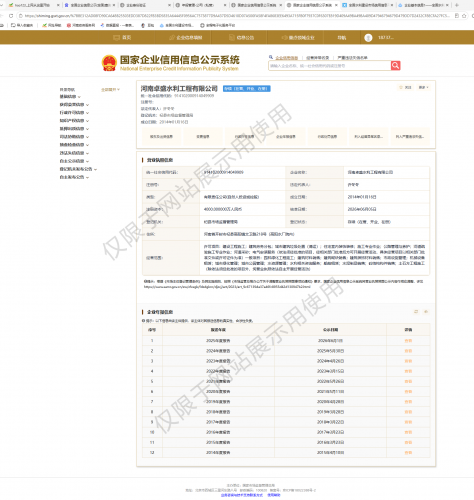This screenshot has width=474, height=500.
Task: Click 查看 for the 2022年度报告 row
Action: 408,371
